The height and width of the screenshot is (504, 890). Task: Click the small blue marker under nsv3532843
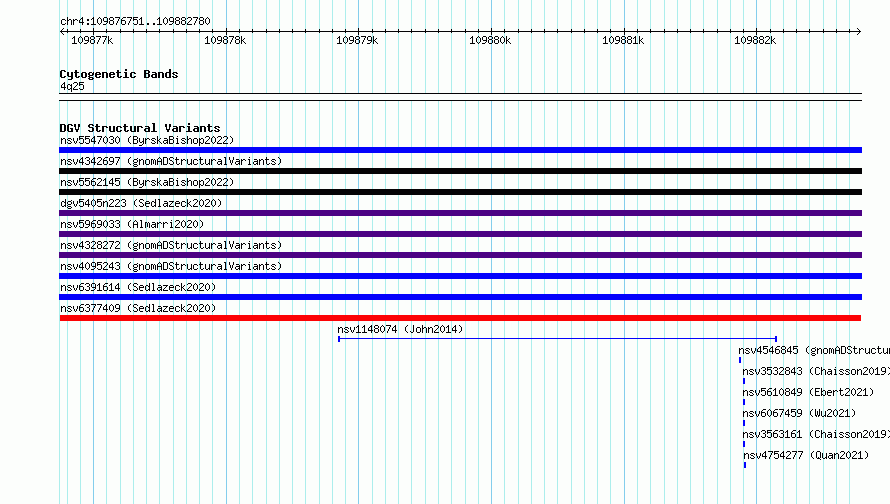tap(744, 381)
